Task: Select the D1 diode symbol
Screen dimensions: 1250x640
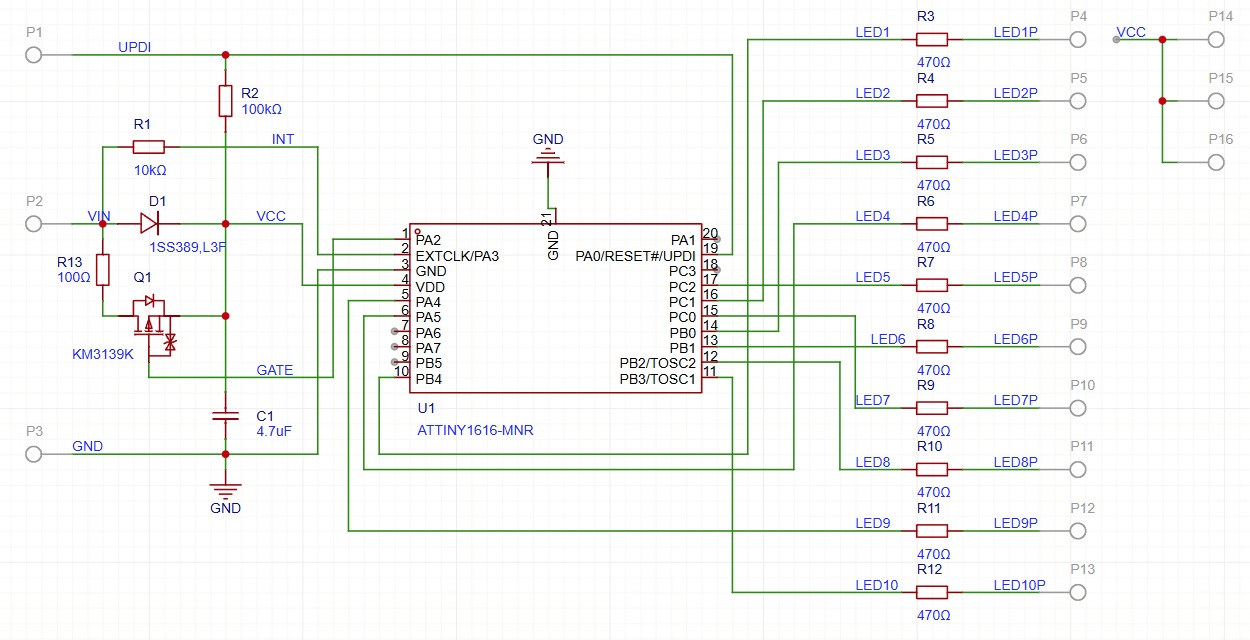Action: (x=150, y=222)
